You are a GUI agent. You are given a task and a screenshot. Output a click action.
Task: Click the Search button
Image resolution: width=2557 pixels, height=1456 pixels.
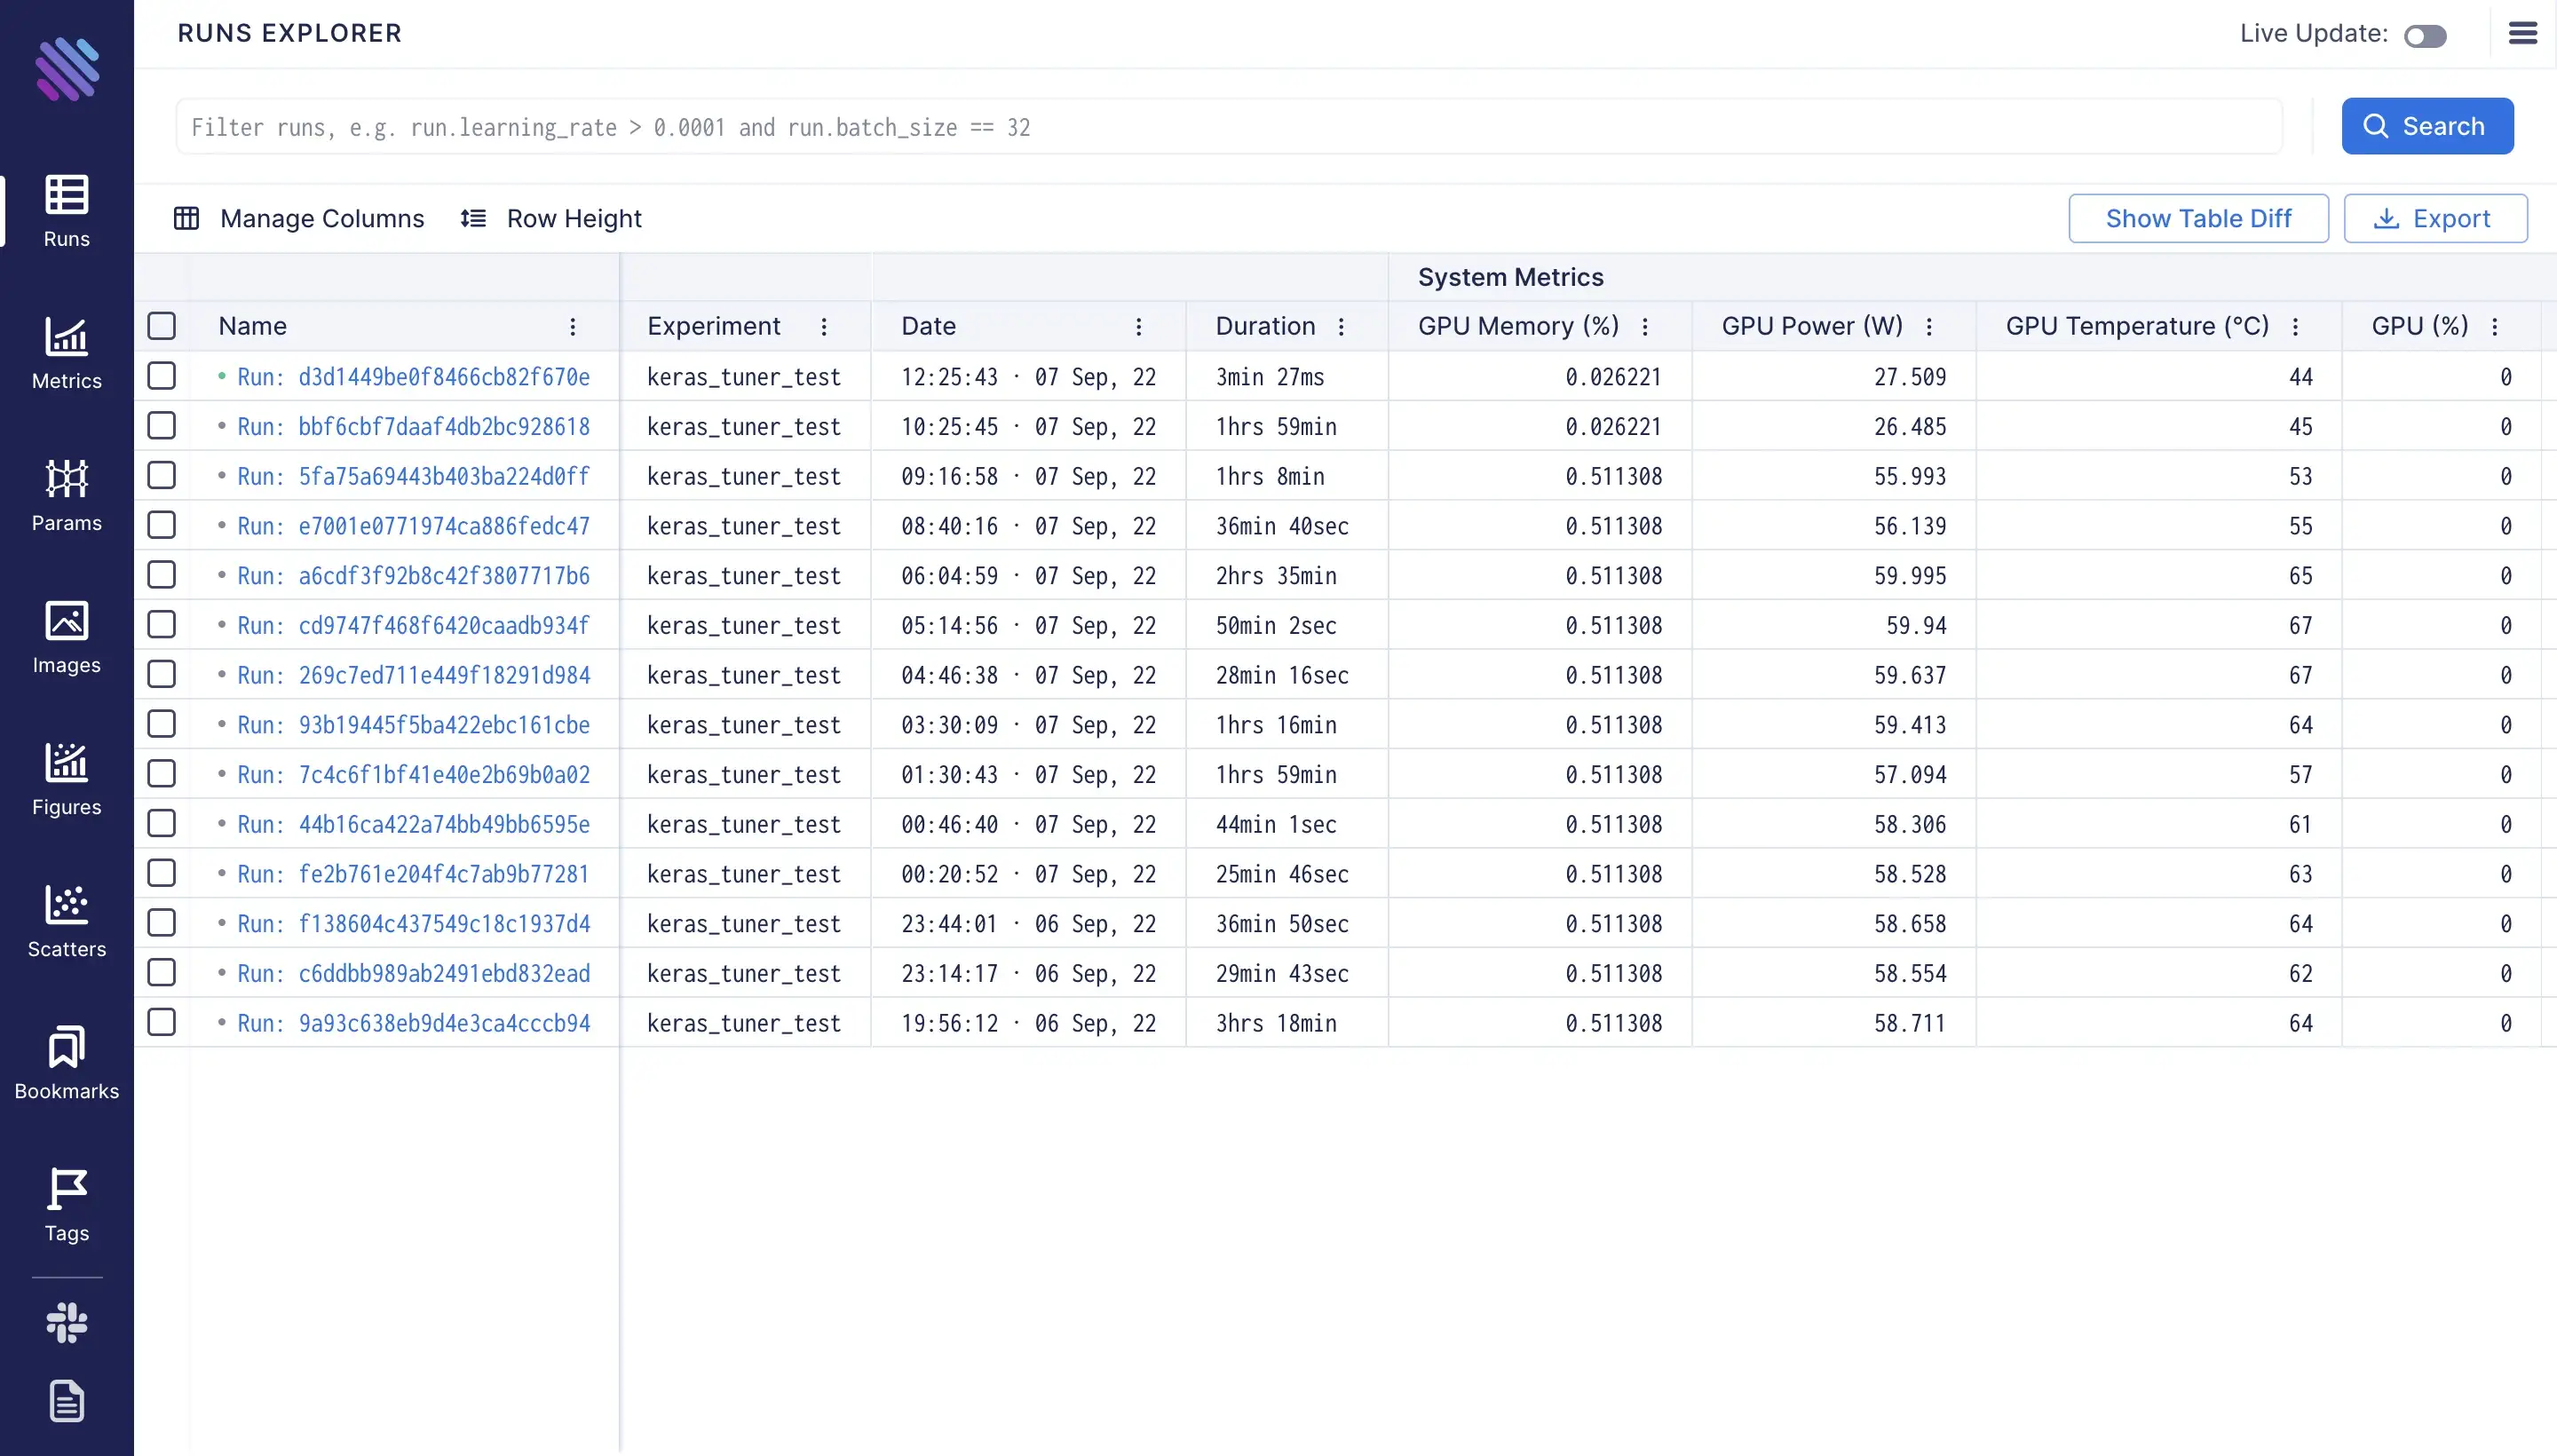[x=2427, y=126]
